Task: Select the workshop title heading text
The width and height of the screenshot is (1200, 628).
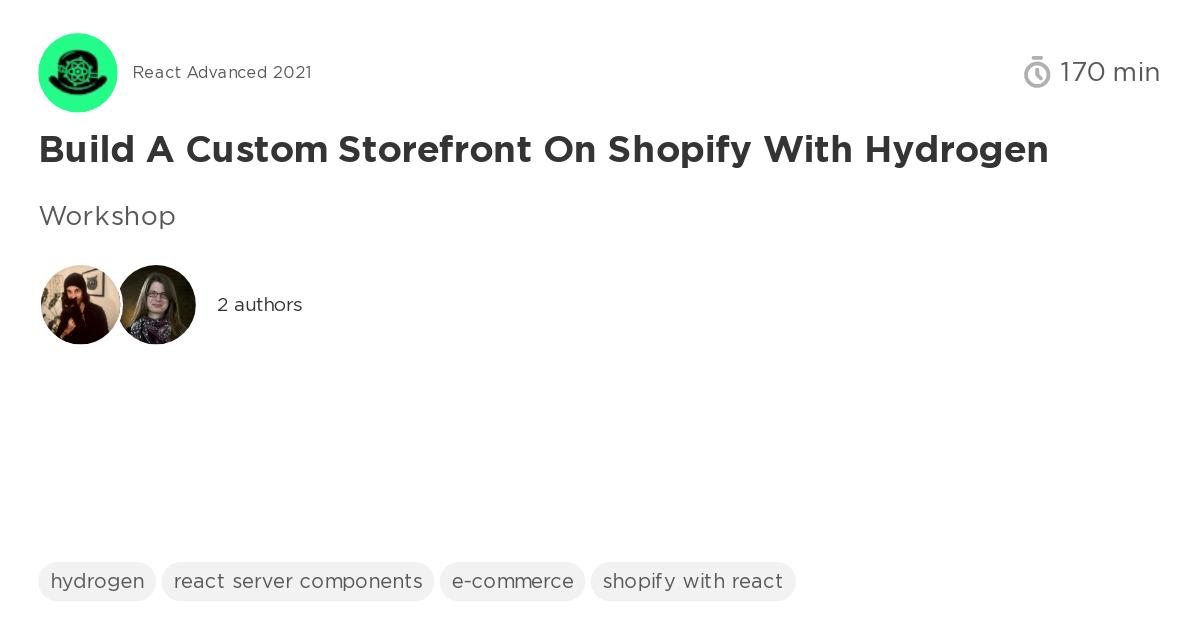Action: coord(543,150)
